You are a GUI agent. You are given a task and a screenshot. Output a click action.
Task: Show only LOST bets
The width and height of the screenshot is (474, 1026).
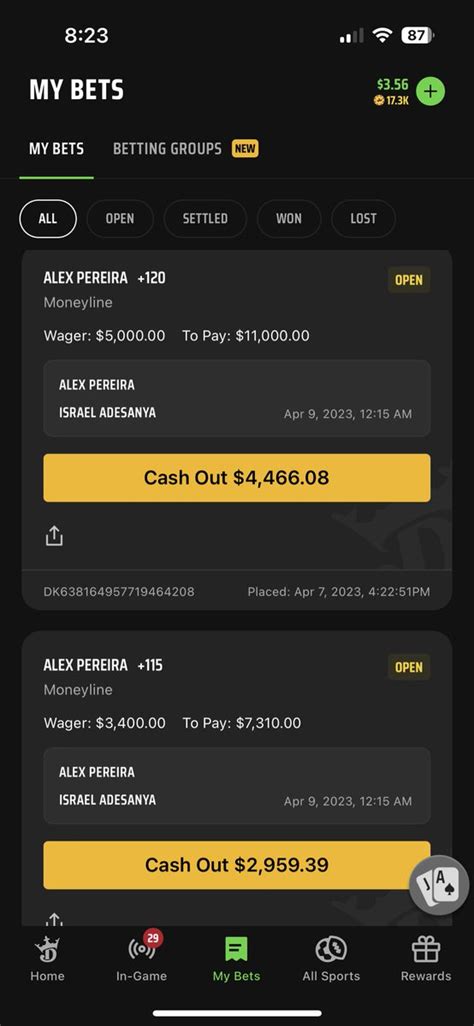(x=363, y=219)
